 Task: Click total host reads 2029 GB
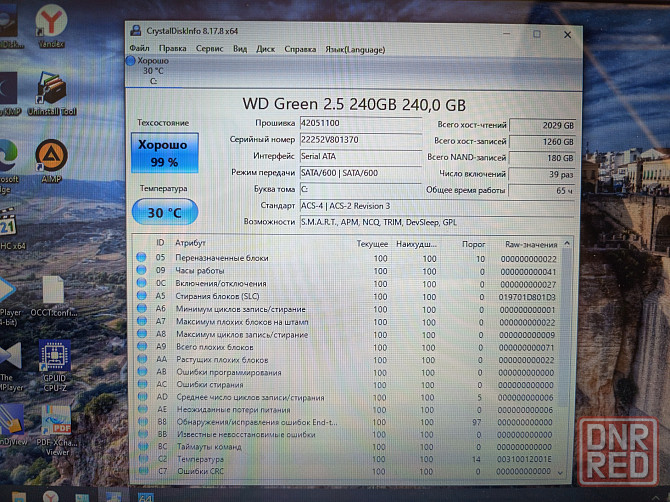point(543,126)
